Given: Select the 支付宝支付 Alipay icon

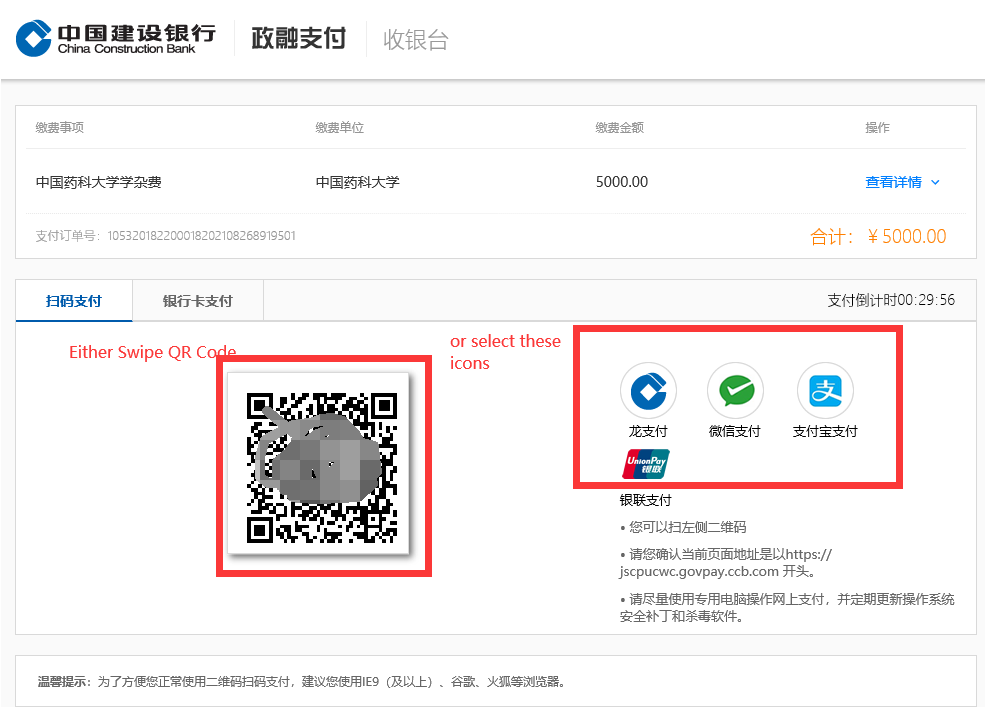Looking at the screenshot, I should click(825, 390).
